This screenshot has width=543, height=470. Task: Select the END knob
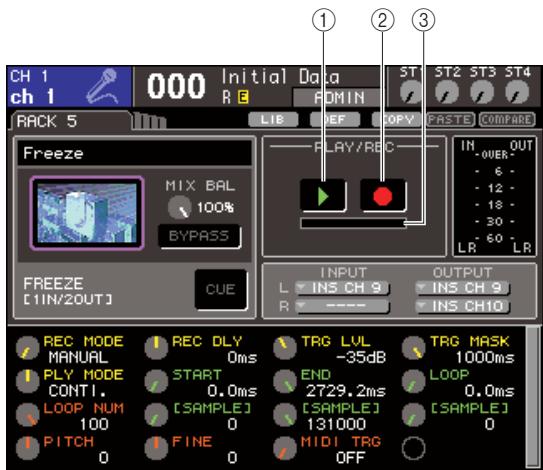coord(285,381)
